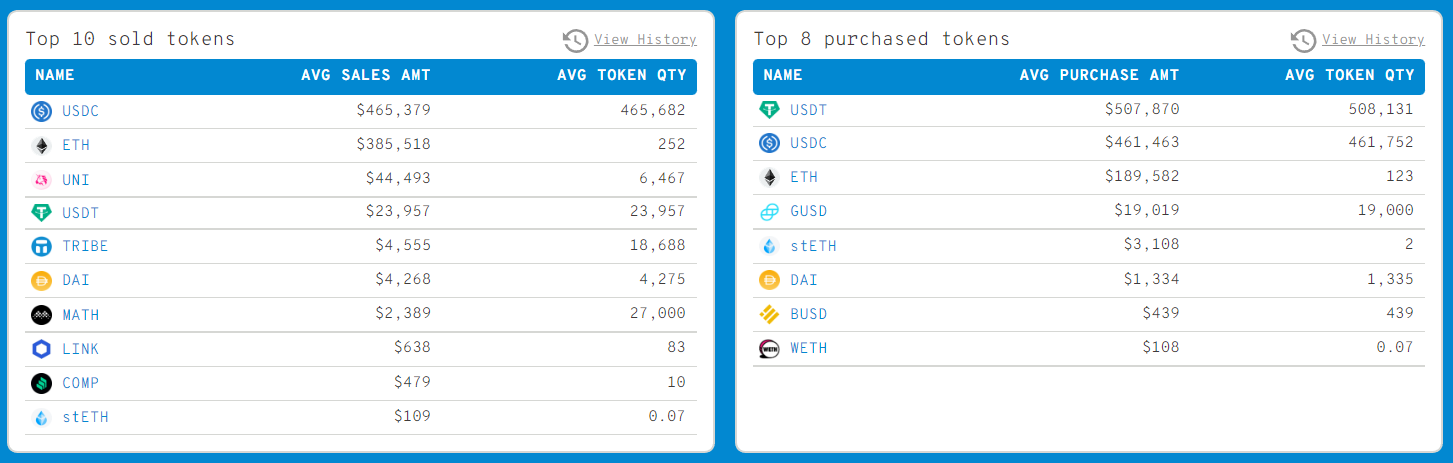Click NAME header in purchased tokens table
1453x463 pixels.
tap(783, 75)
